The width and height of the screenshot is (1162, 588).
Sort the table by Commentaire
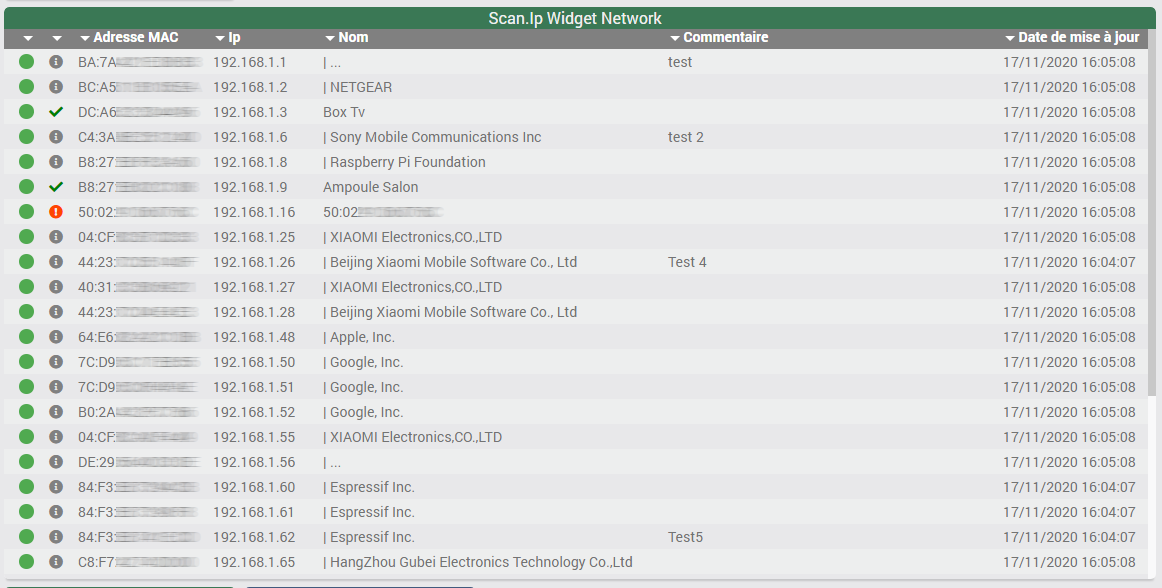click(x=719, y=37)
